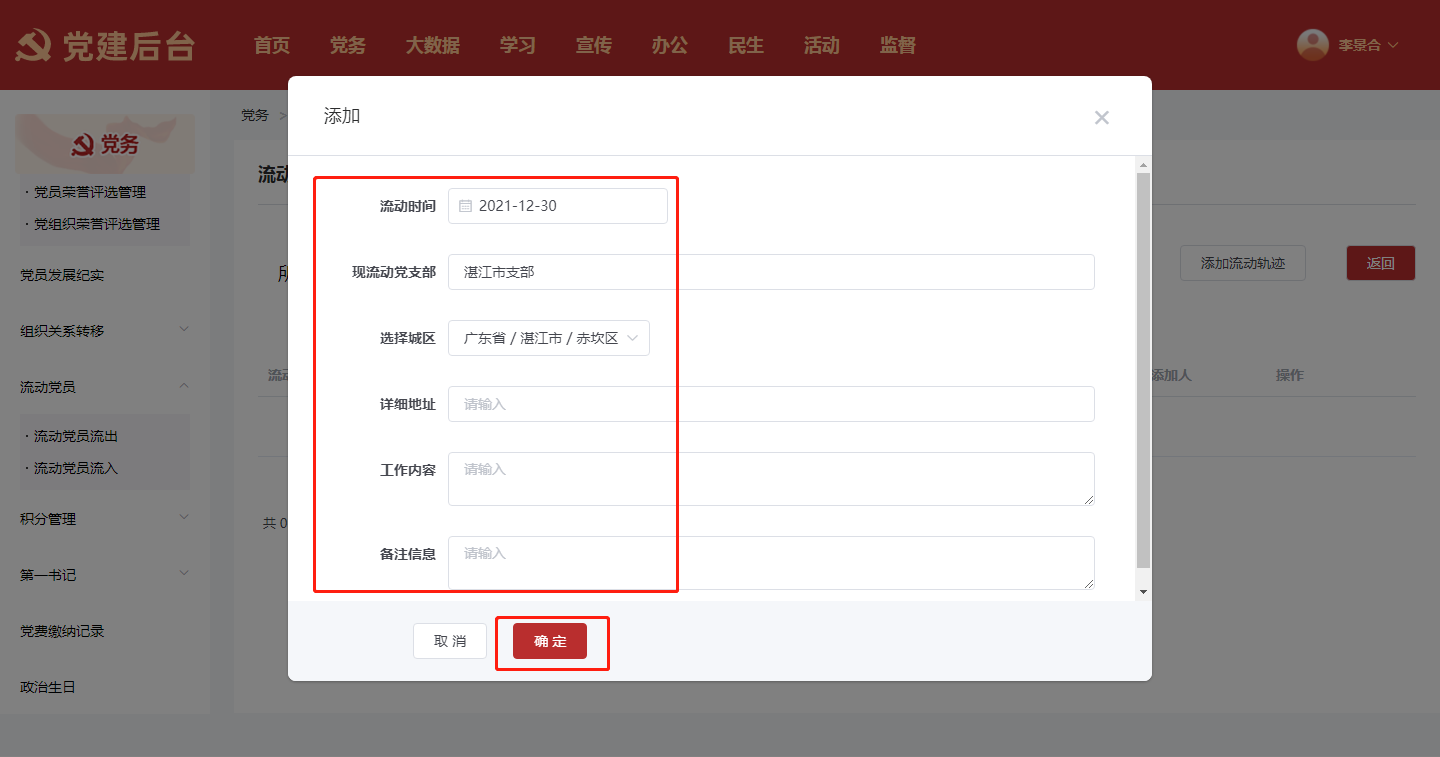Click the 工作内容 text area

click(x=771, y=479)
